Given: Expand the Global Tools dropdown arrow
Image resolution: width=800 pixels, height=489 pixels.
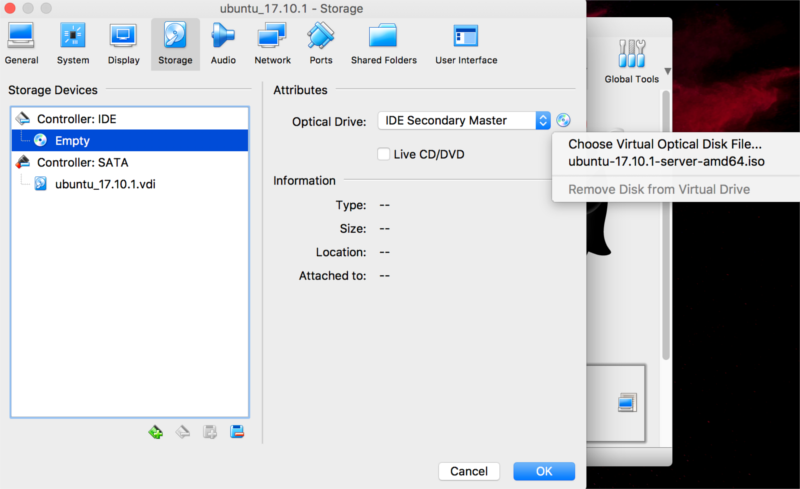Looking at the screenshot, I should tap(667, 72).
